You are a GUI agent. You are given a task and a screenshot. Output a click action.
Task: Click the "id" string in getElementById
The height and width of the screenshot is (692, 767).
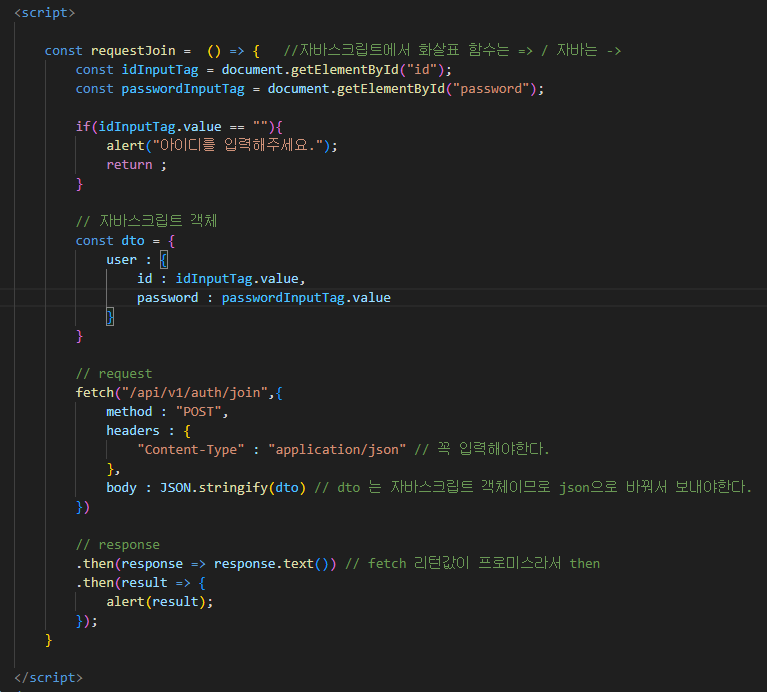[x=422, y=70]
